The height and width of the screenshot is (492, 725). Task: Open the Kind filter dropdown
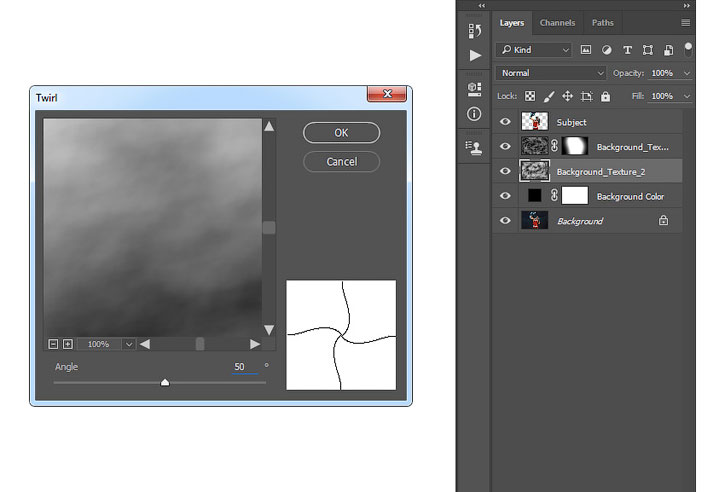coord(534,49)
